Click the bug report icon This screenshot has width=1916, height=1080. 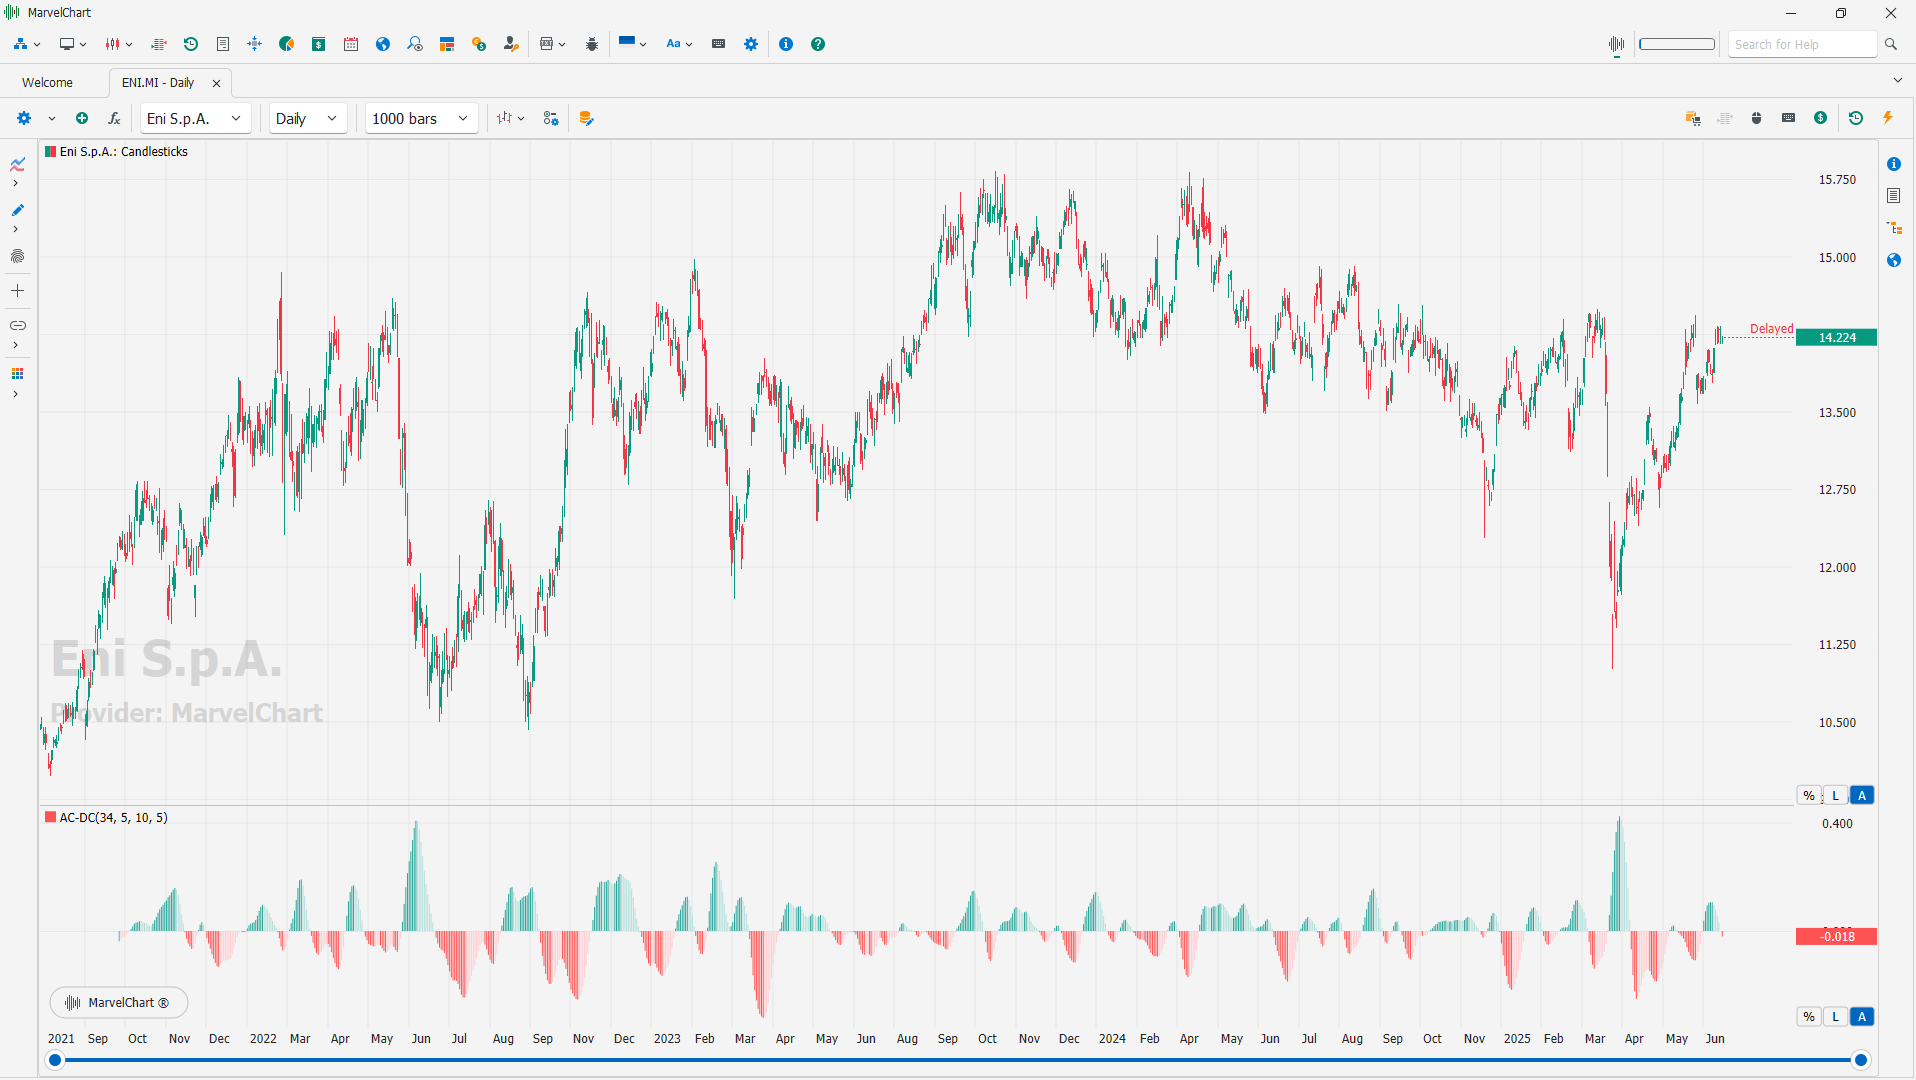592,44
